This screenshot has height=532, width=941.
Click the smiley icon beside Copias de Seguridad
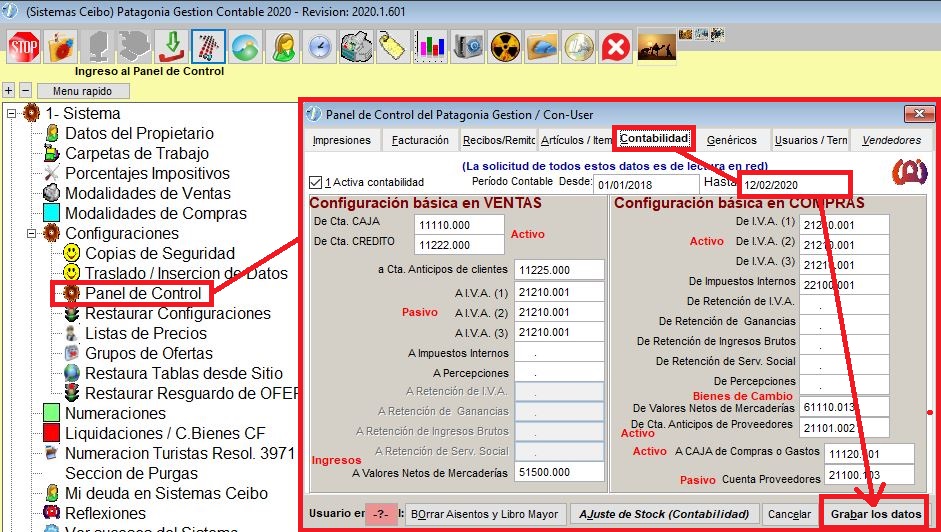click(x=72, y=253)
